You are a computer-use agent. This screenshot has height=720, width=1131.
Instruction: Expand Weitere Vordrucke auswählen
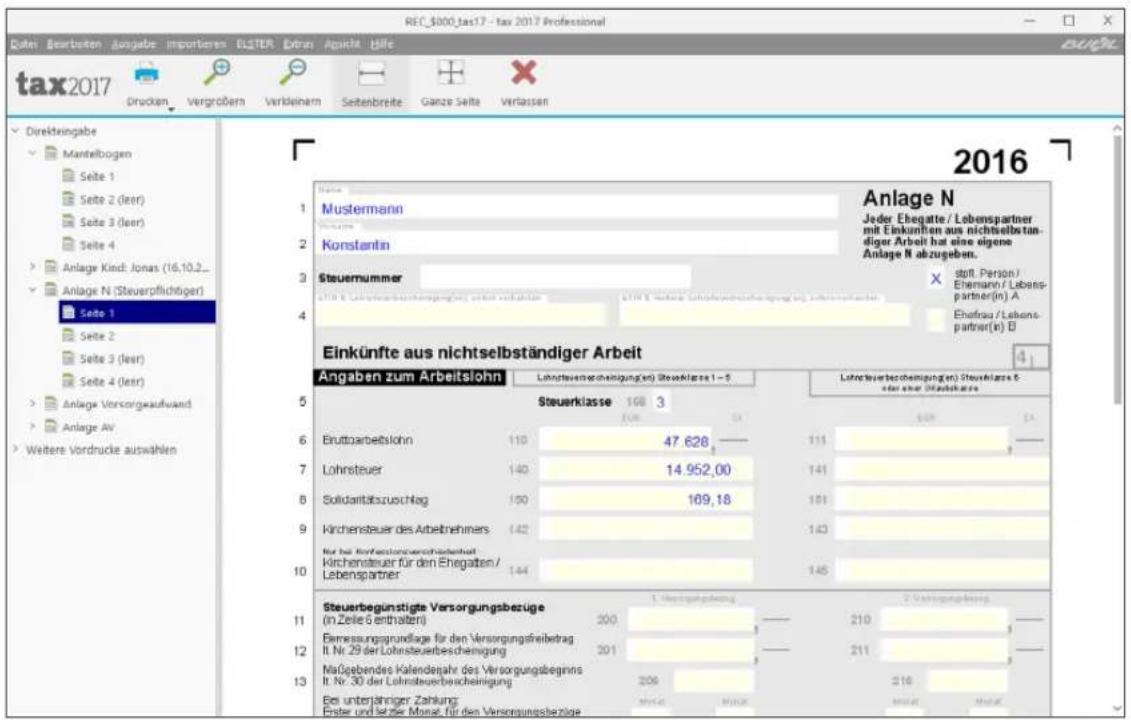[x=15, y=449]
